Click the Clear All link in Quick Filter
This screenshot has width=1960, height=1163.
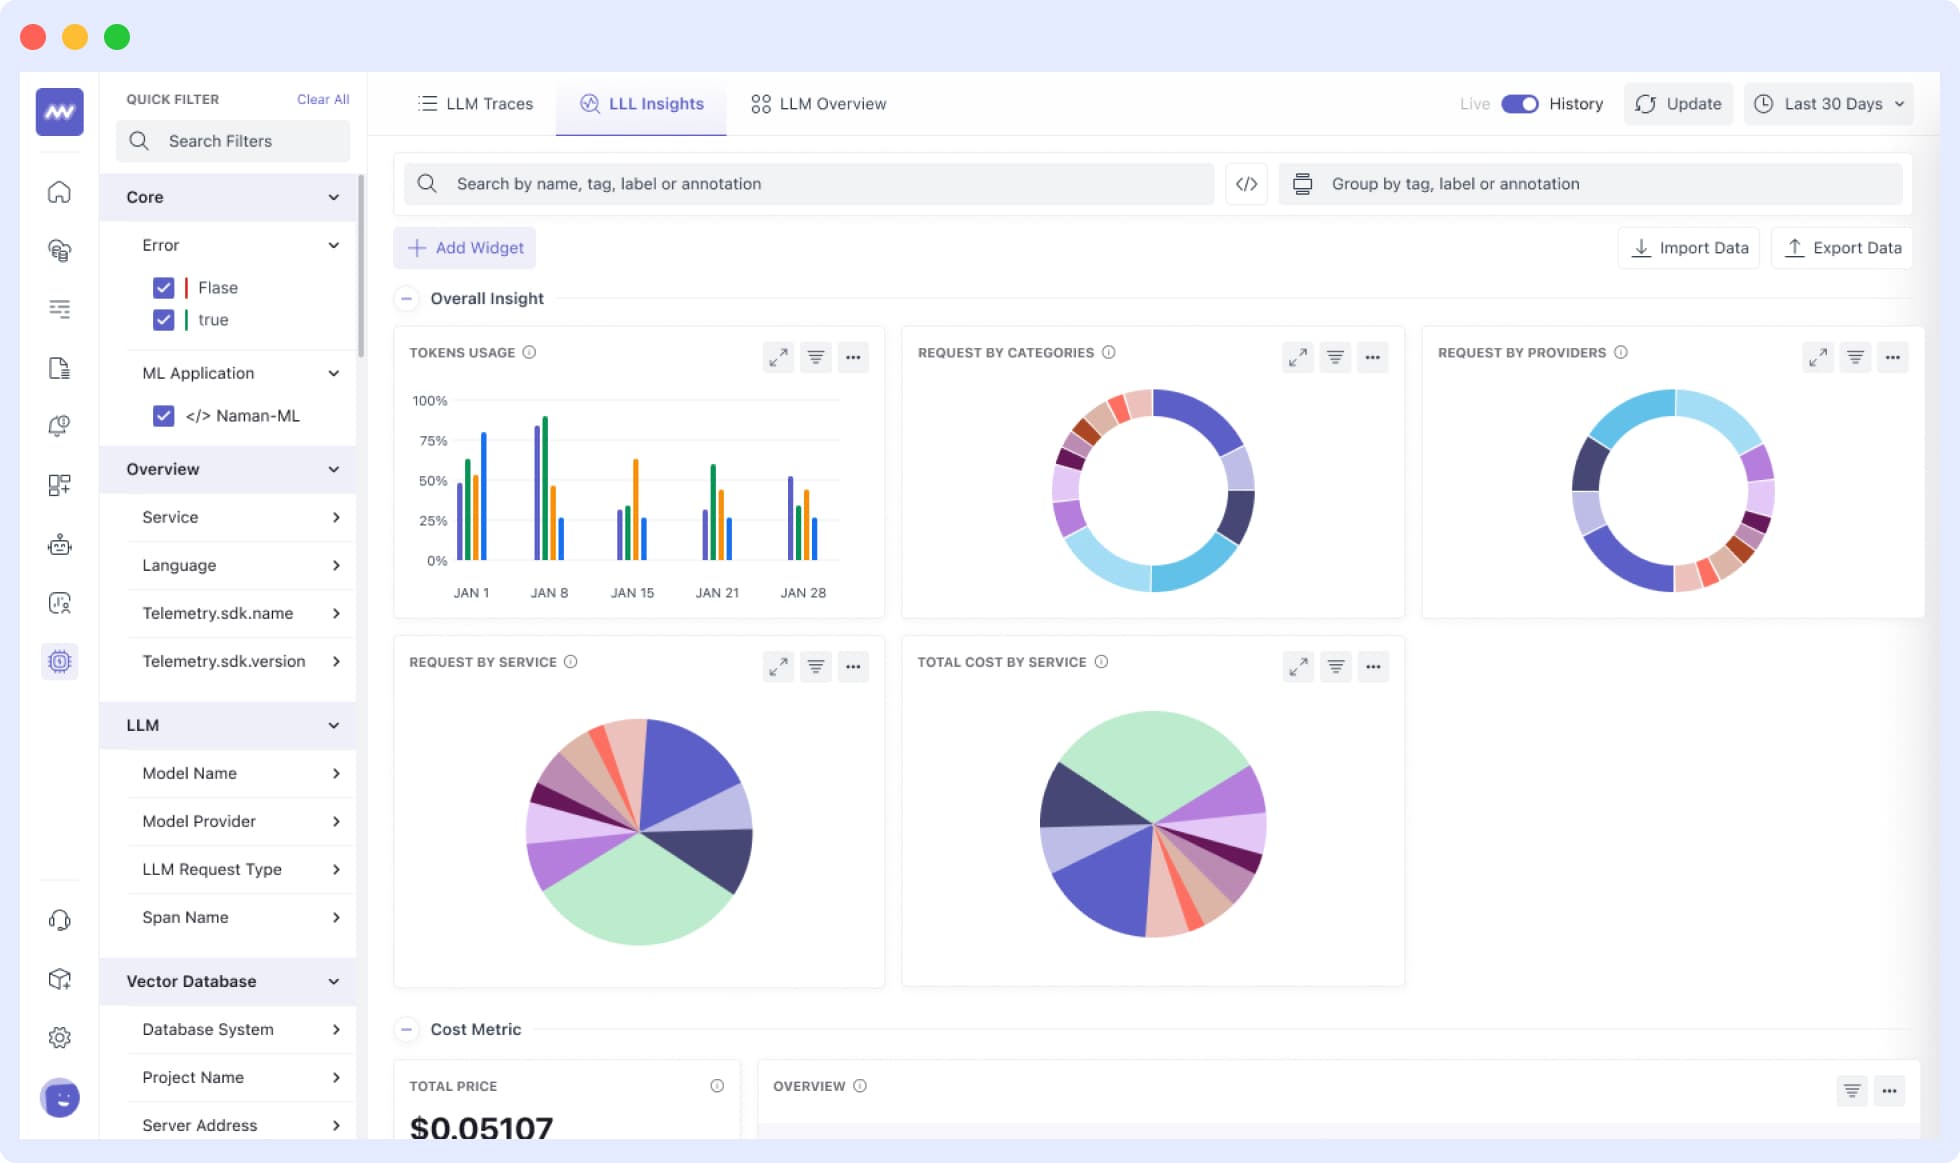[322, 99]
